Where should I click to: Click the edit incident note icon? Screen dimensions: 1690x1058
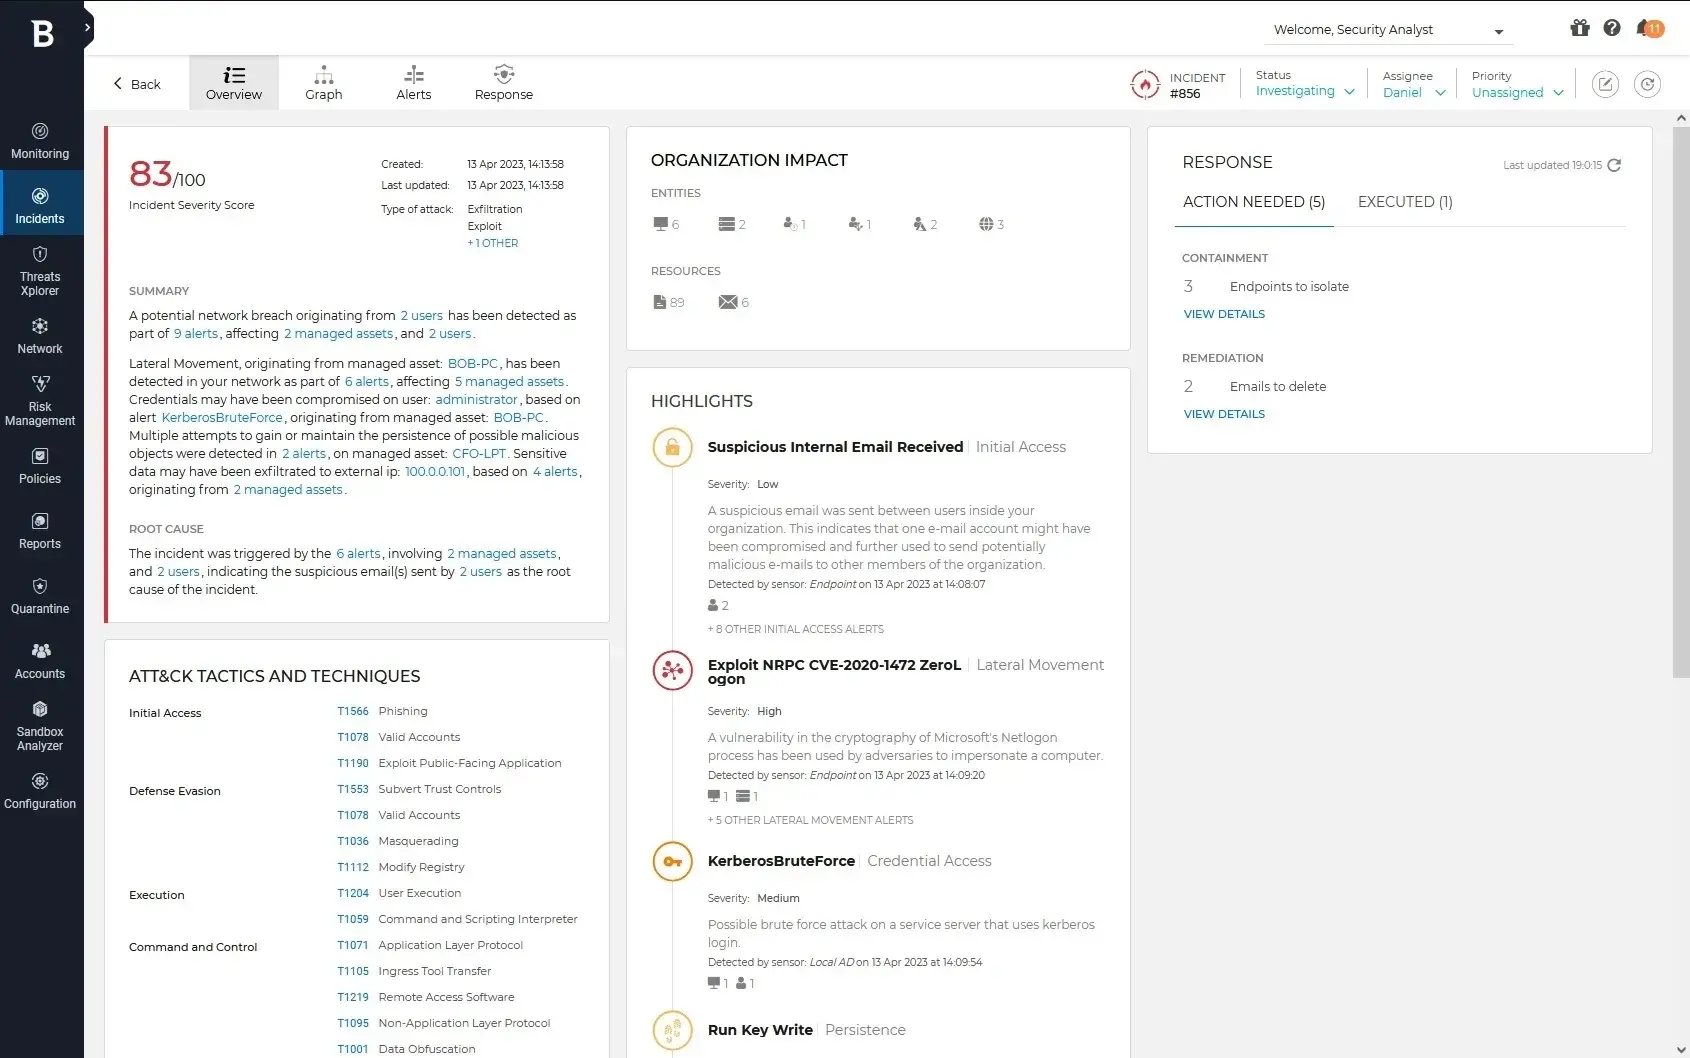(1605, 84)
